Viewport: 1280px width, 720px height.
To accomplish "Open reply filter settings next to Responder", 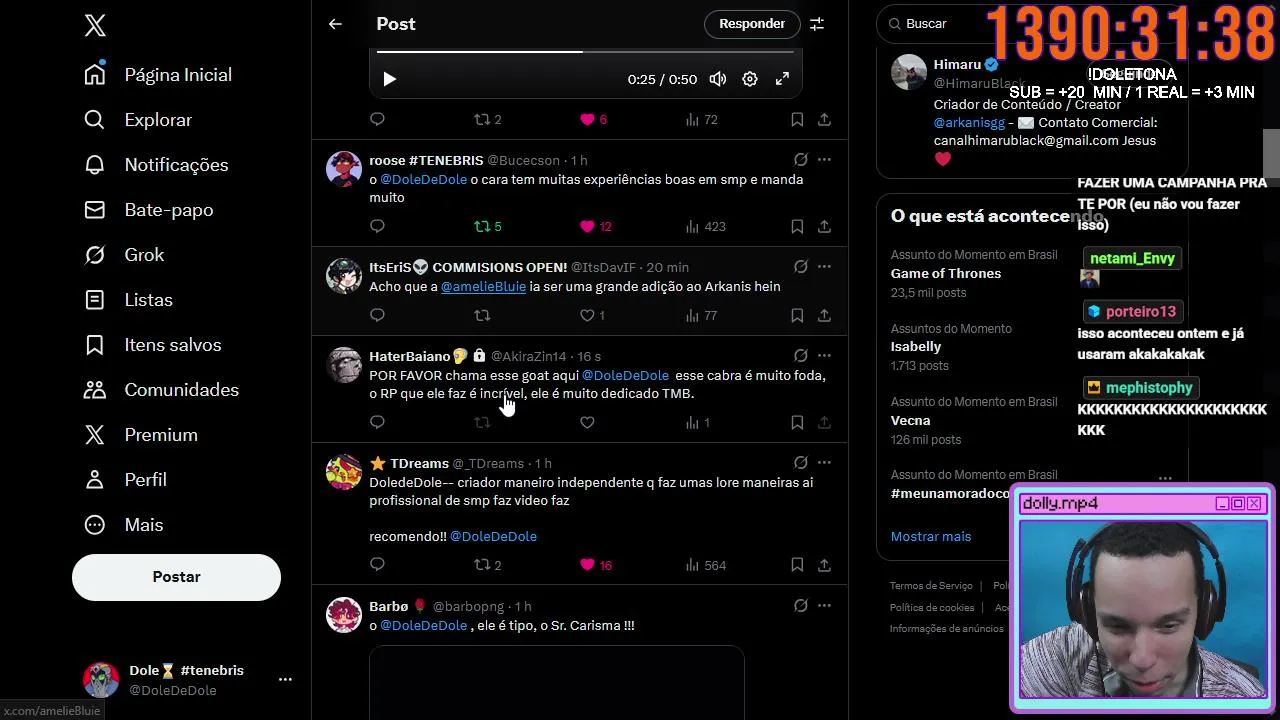I will (x=817, y=24).
